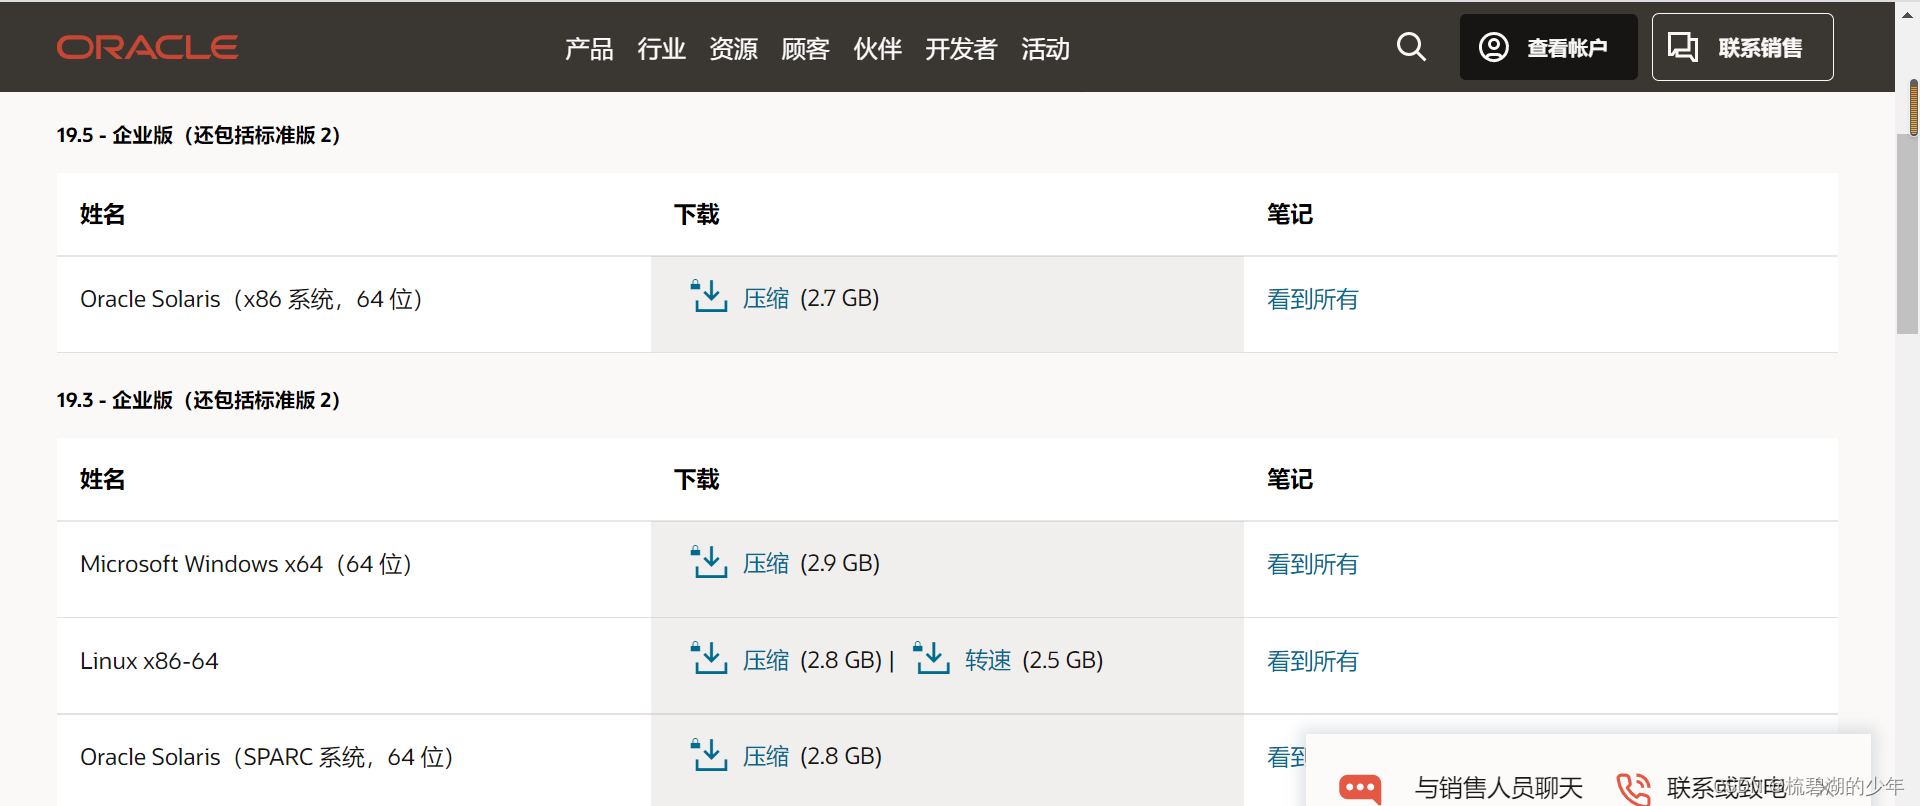Click the Microsoft Windows x64 (64 位) name cell
Viewport: 1920px width, 806px height.
pos(354,569)
